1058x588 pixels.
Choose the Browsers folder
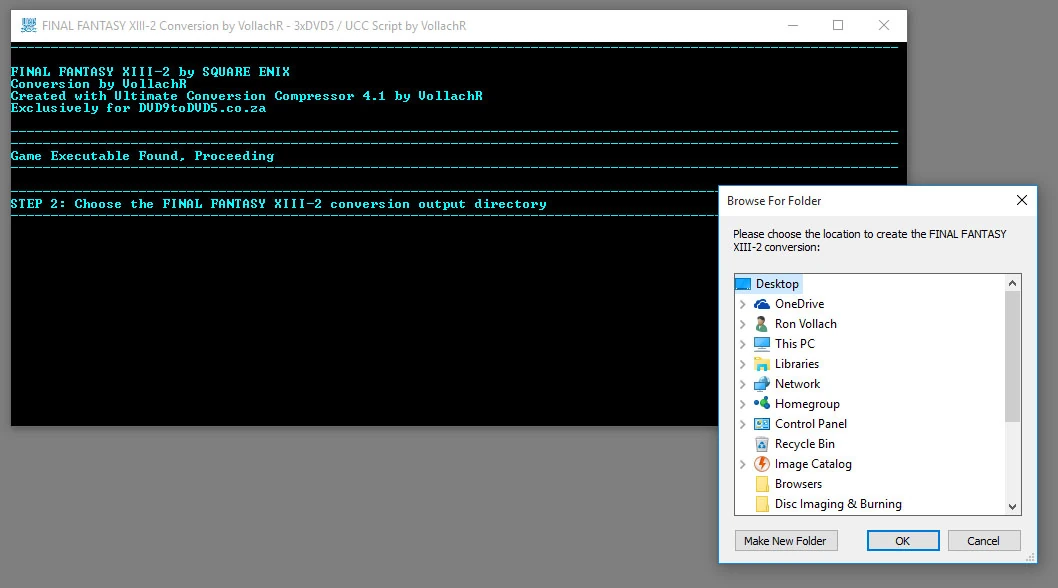[x=798, y=484]
